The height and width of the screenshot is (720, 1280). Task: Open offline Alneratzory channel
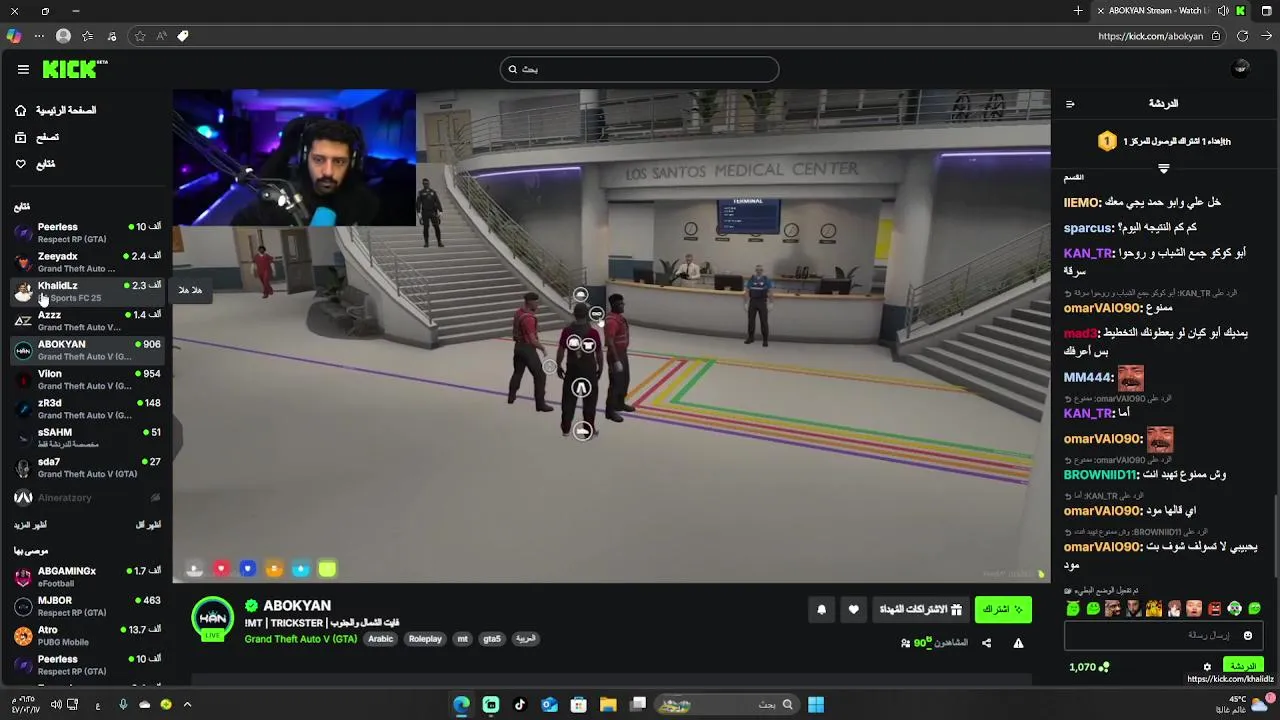(87, 497)
